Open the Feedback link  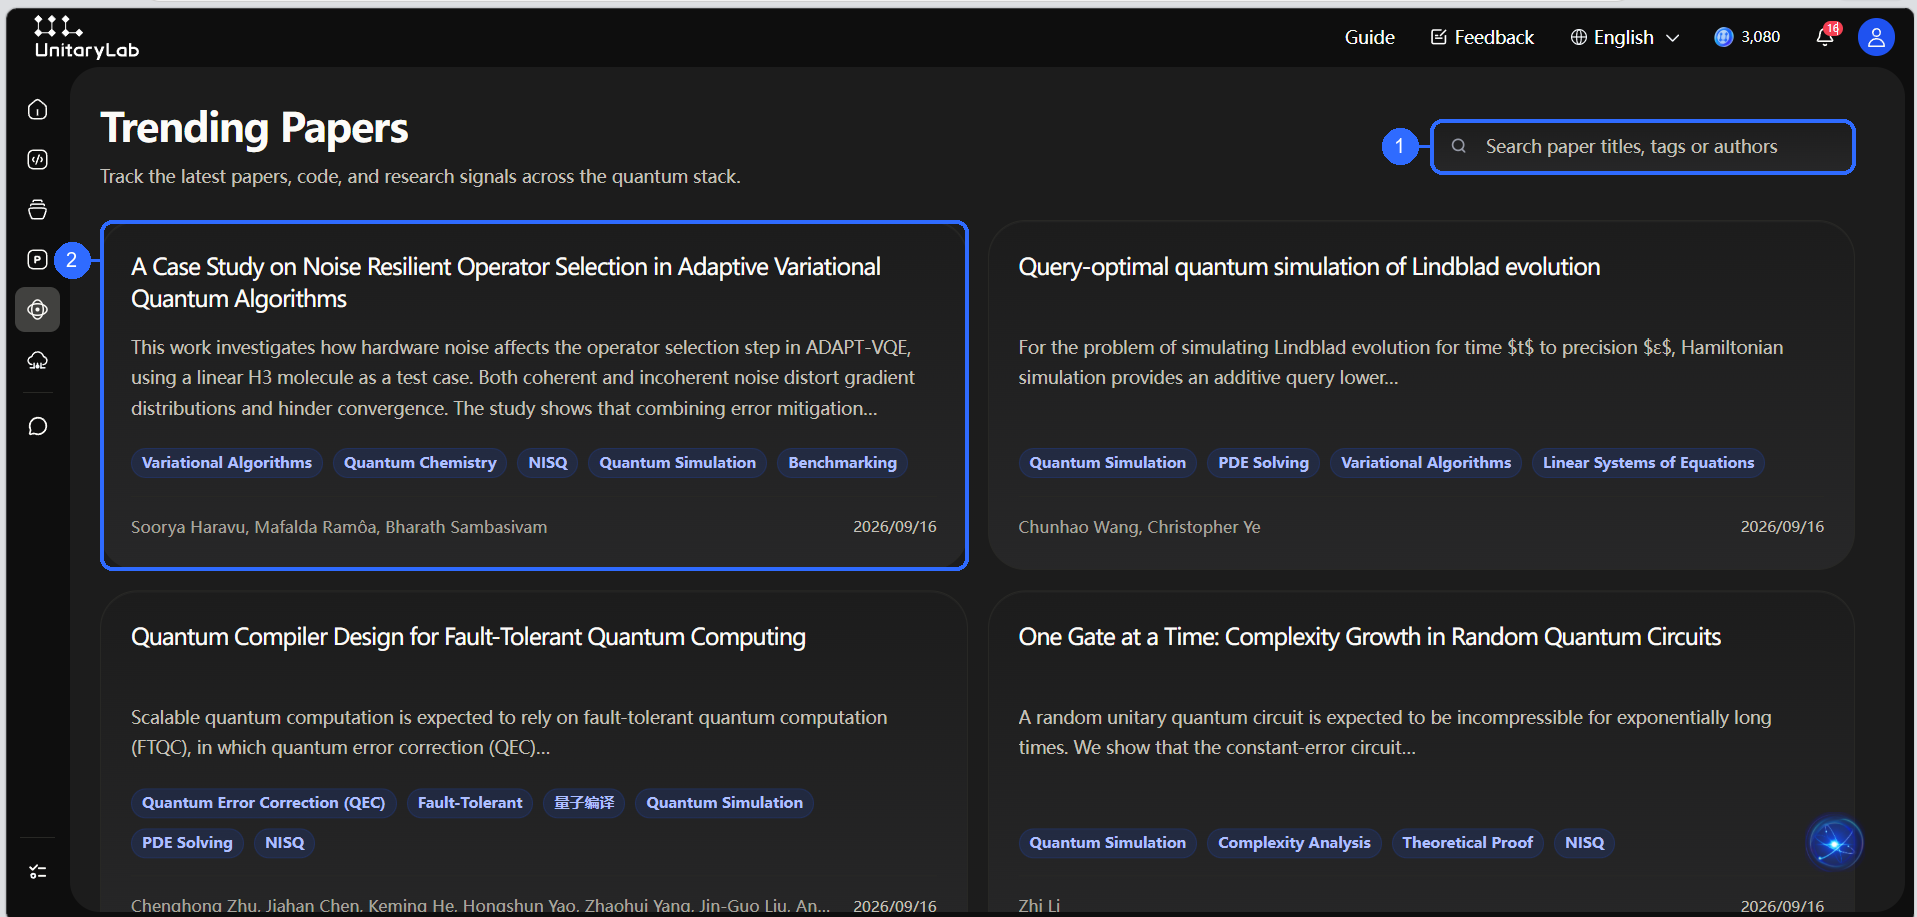pos(1482,37)
